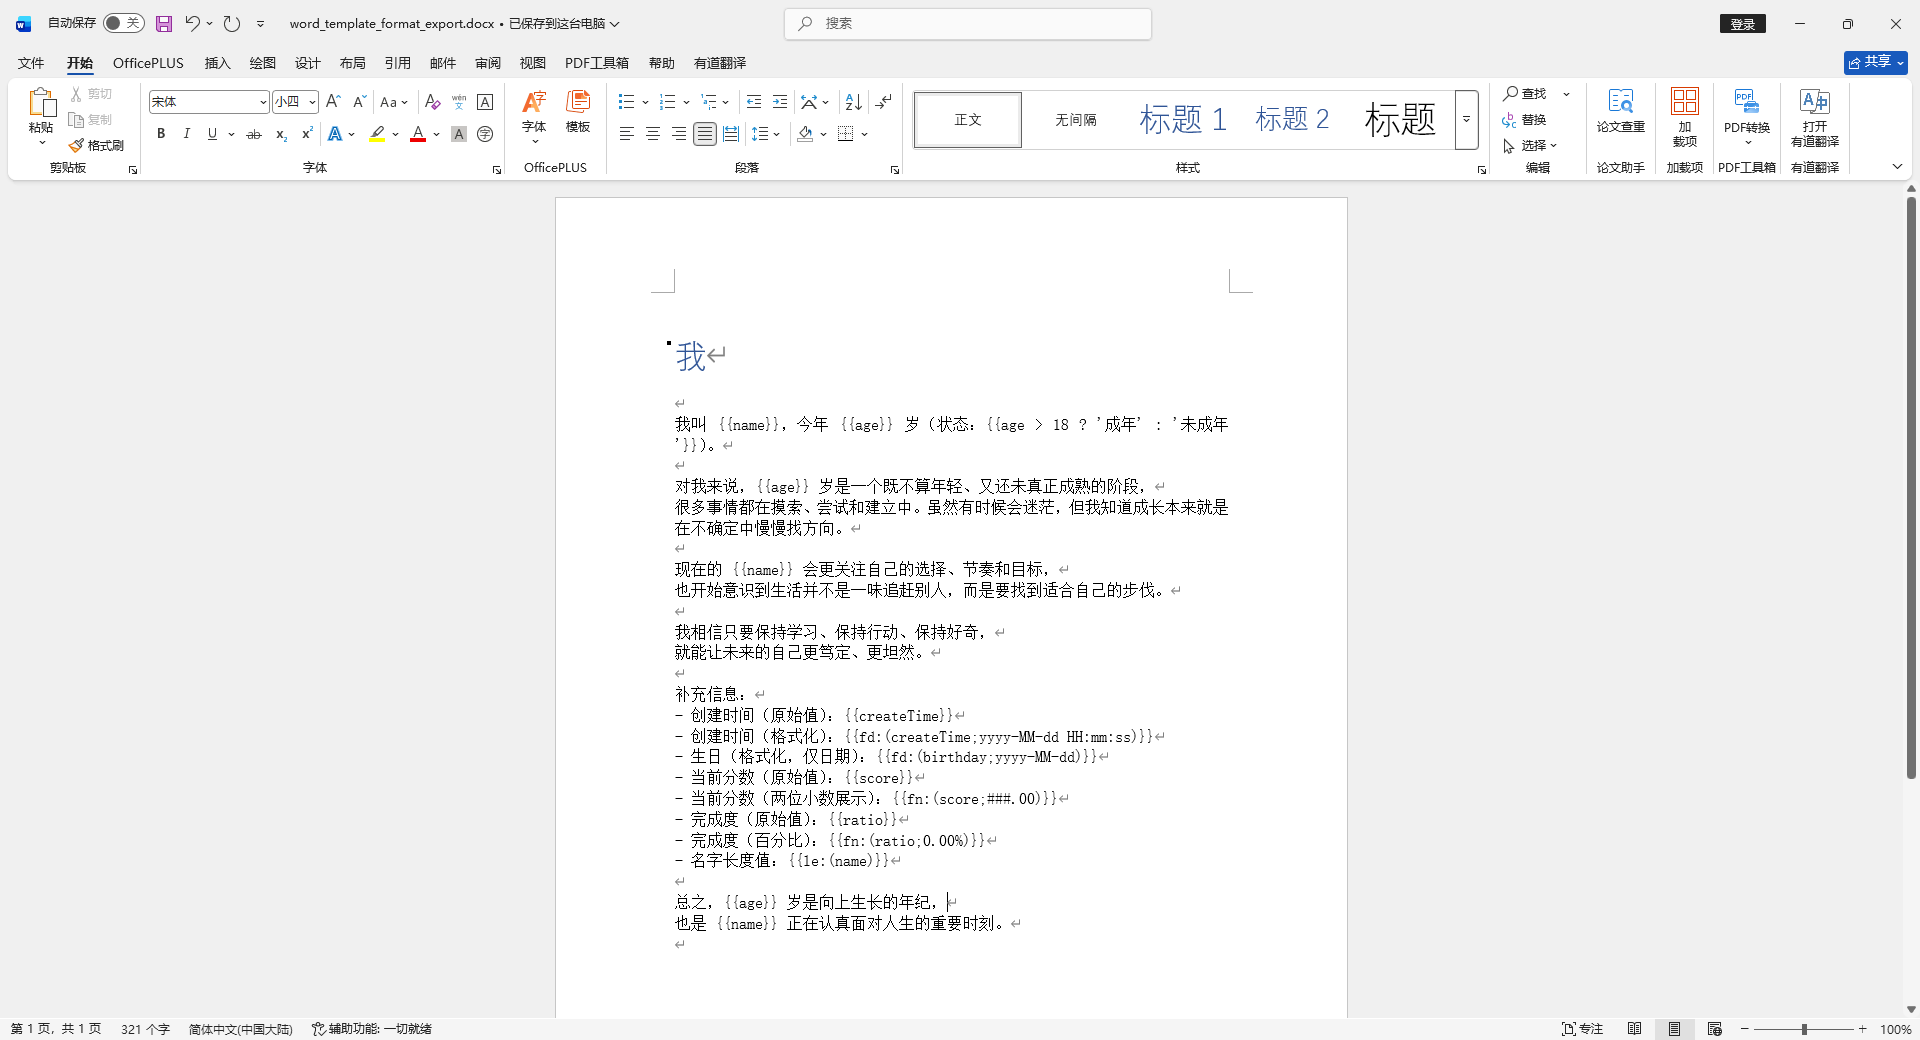Switch to the 插入 ribbon tab
The width and height of the screenshot is (1920, 1040).
pos(217,63)
